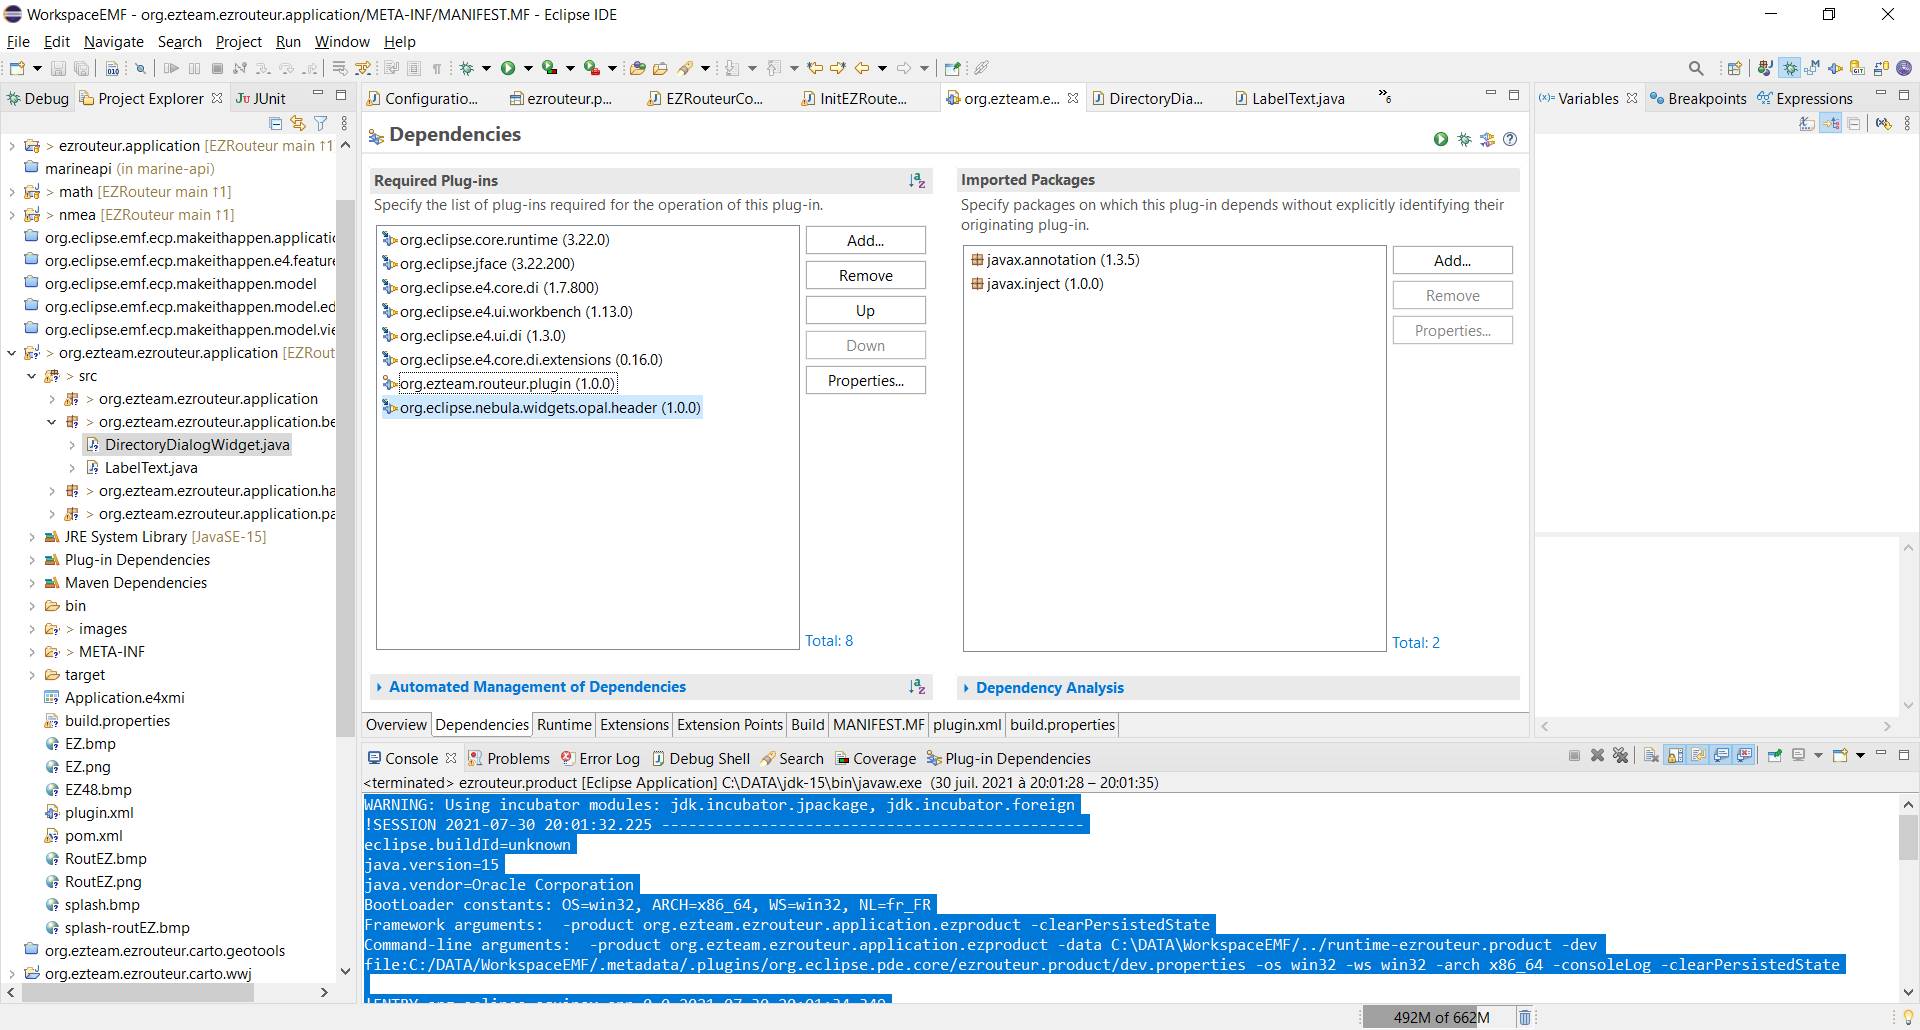Click the Coverage launch icon in main toolbar

click(x=549, y=68)
